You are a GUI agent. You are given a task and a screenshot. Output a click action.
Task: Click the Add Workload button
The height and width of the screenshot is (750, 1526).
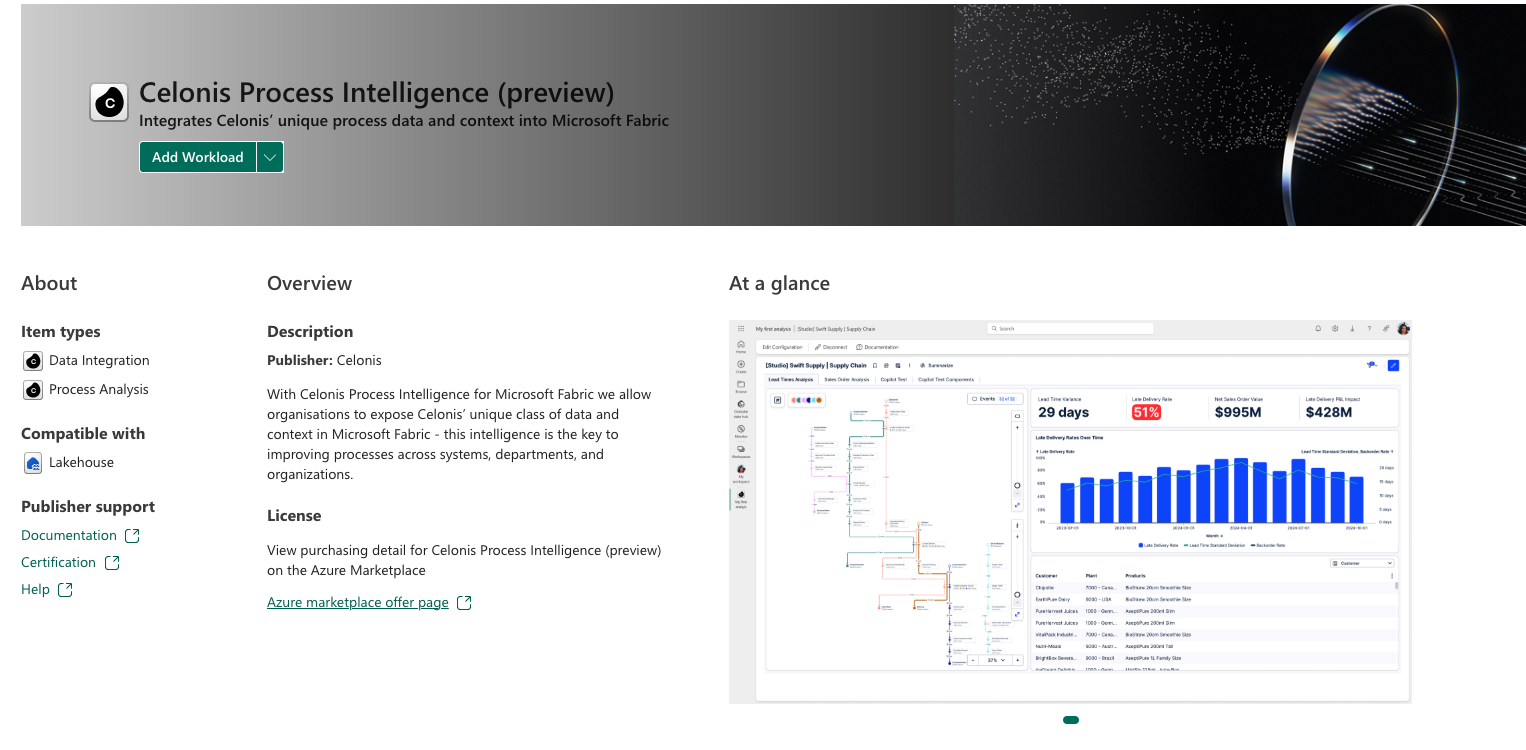tap(197, 157)
